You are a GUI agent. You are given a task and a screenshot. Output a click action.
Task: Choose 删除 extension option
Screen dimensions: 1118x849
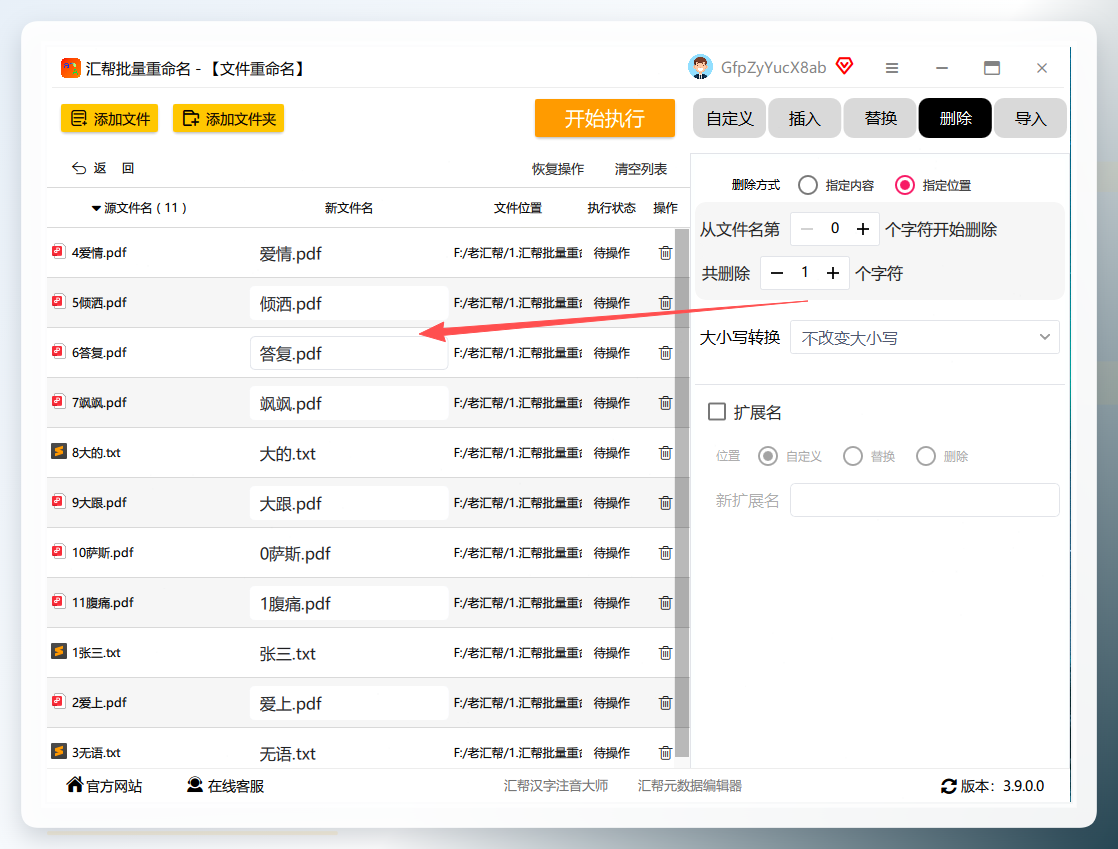point(925,456)
